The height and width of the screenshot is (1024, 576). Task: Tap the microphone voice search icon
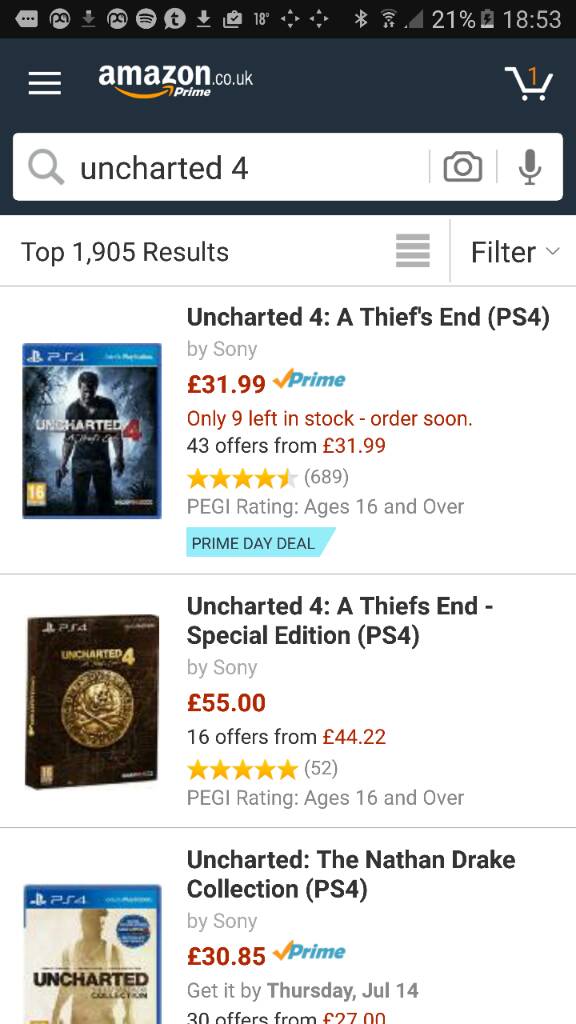tap(530, 167)
